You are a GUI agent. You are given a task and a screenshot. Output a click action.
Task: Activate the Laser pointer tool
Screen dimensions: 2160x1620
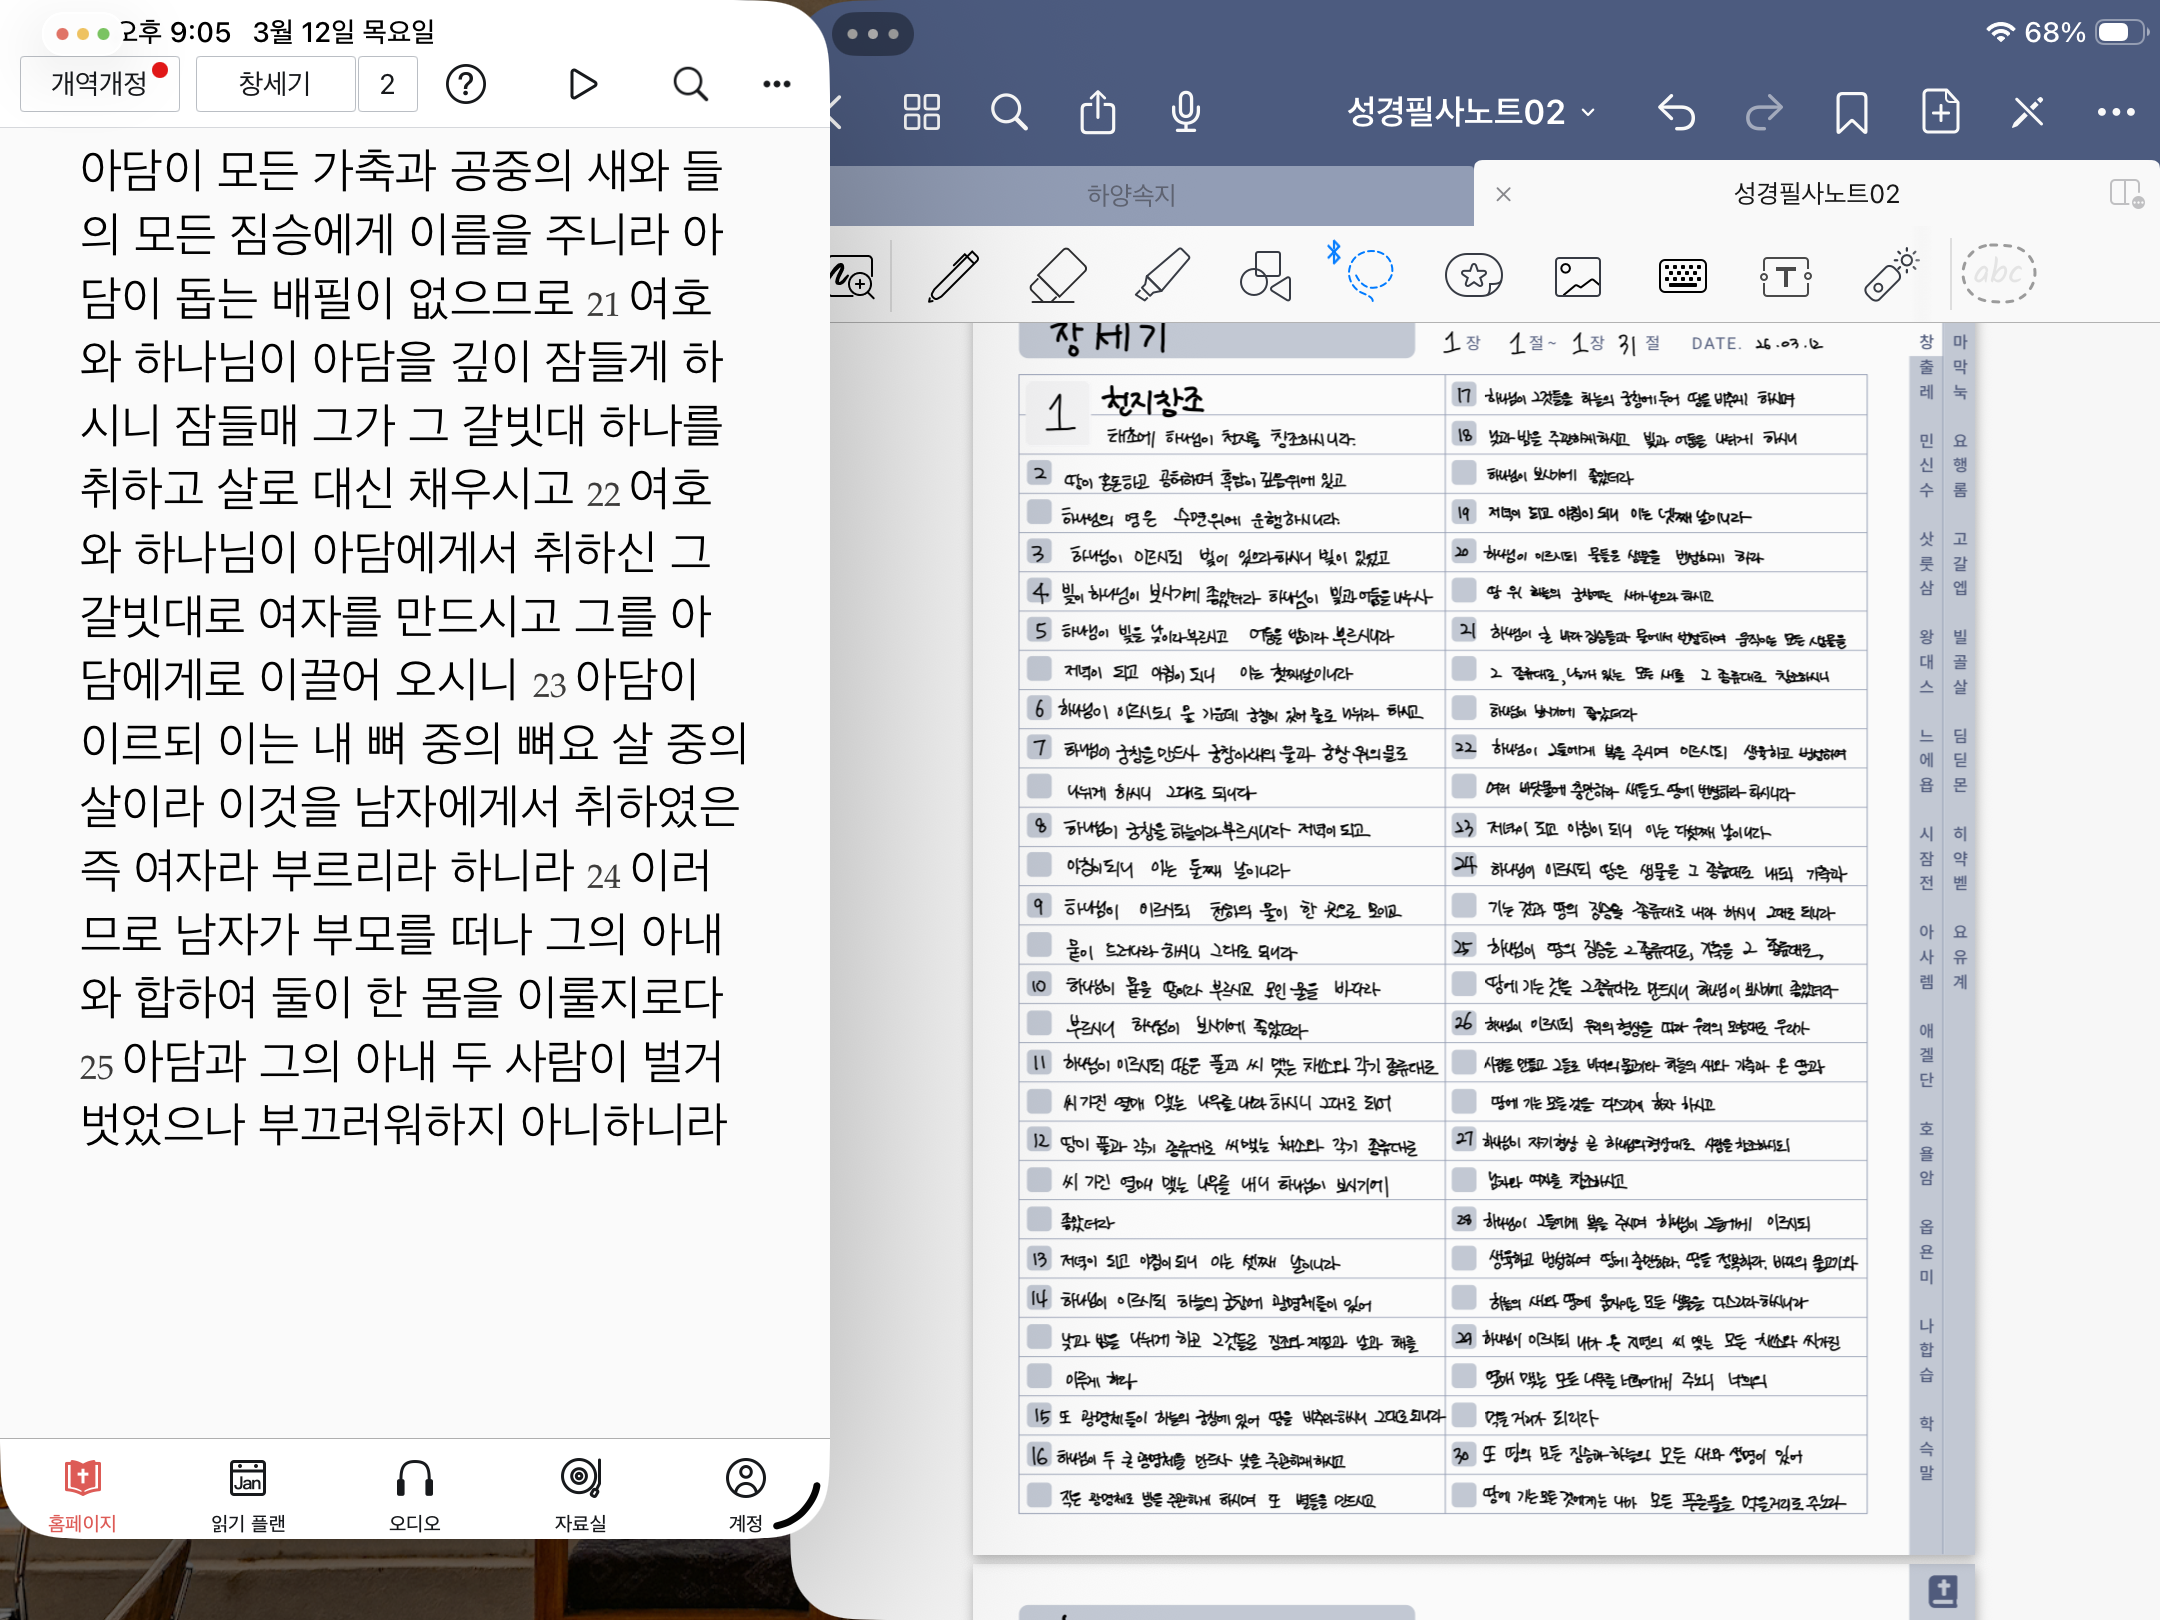1890,275
